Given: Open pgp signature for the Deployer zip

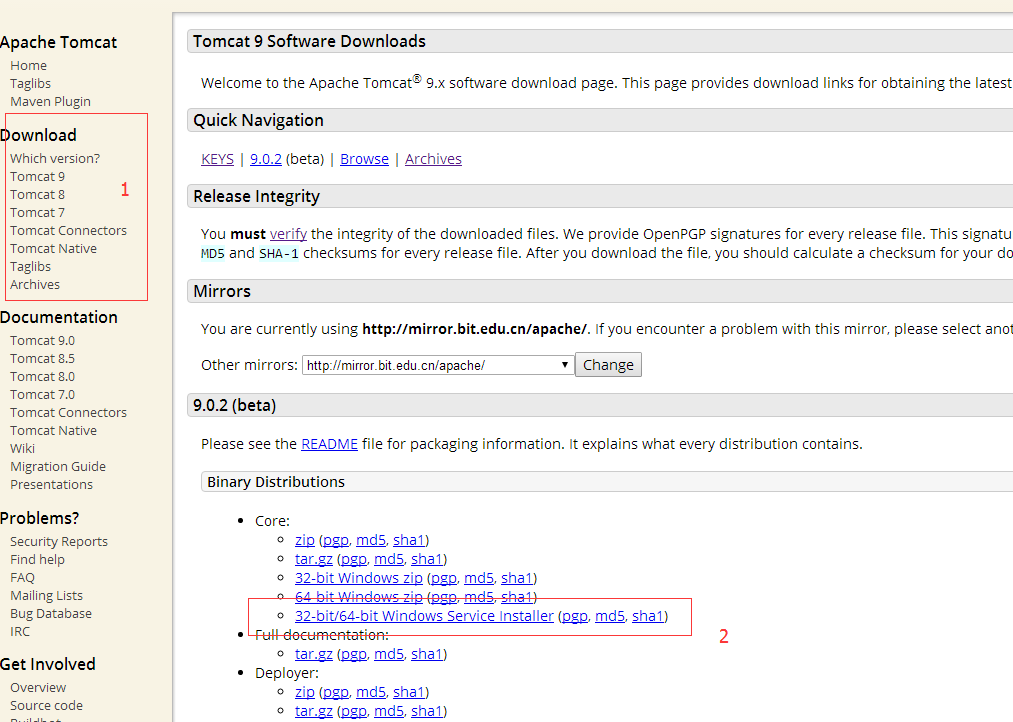Looking at the screenshot, I should 335,692.
